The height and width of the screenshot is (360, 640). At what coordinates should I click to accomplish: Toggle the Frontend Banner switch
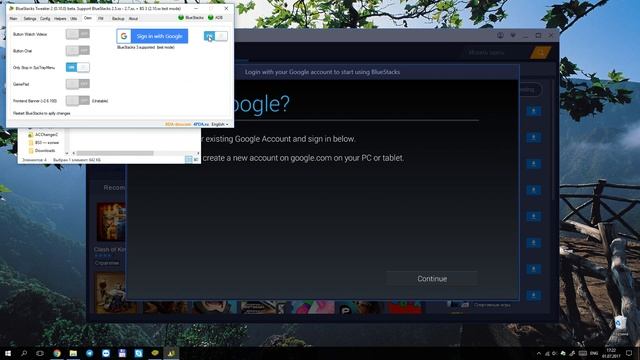[78, 100]
